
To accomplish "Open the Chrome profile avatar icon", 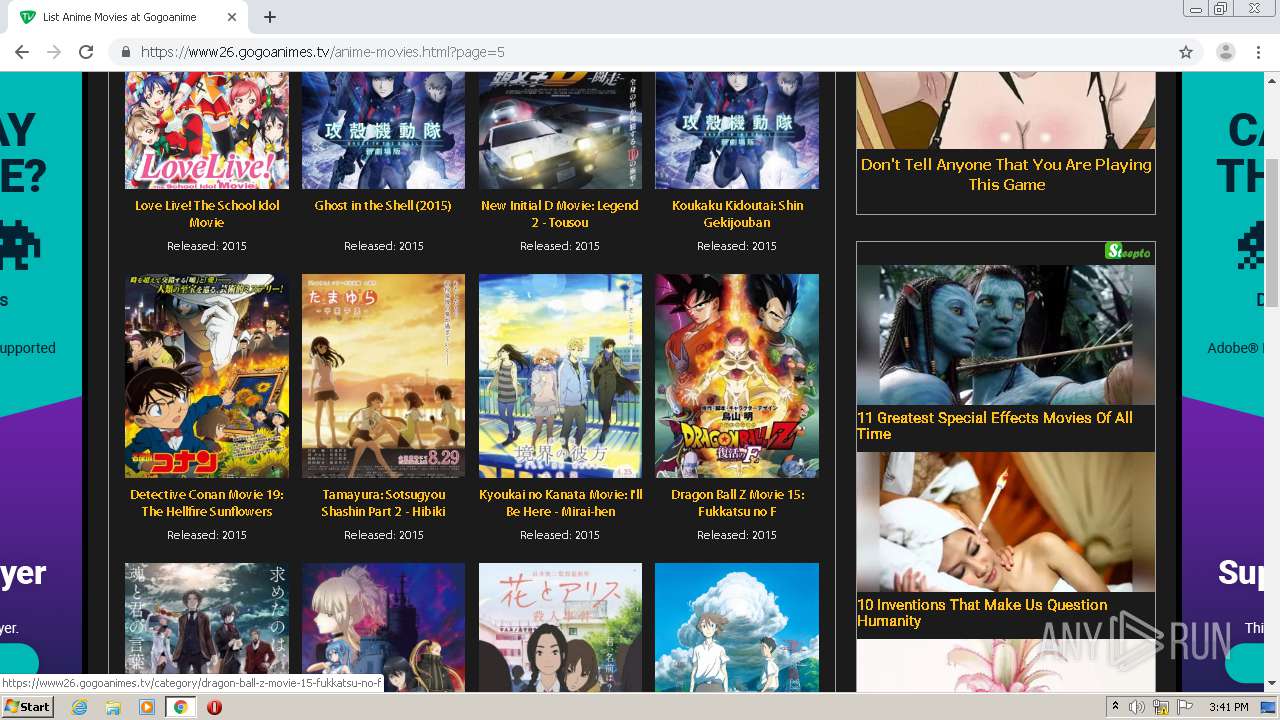I will click(1226, 52).
